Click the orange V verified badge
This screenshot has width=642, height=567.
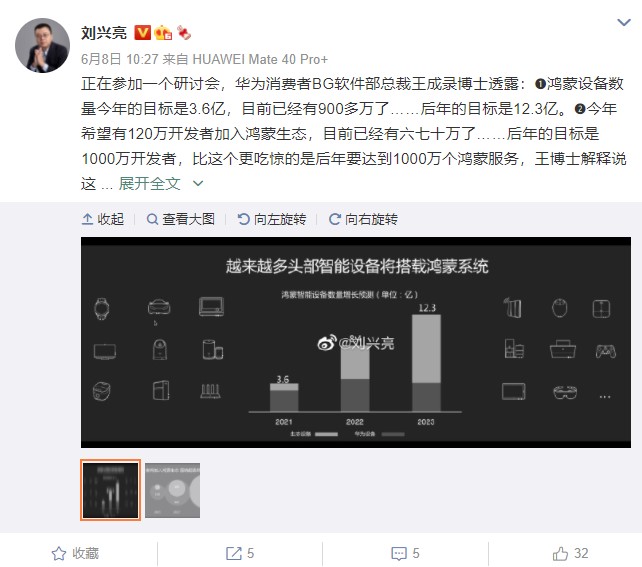[x=142, y=32]
